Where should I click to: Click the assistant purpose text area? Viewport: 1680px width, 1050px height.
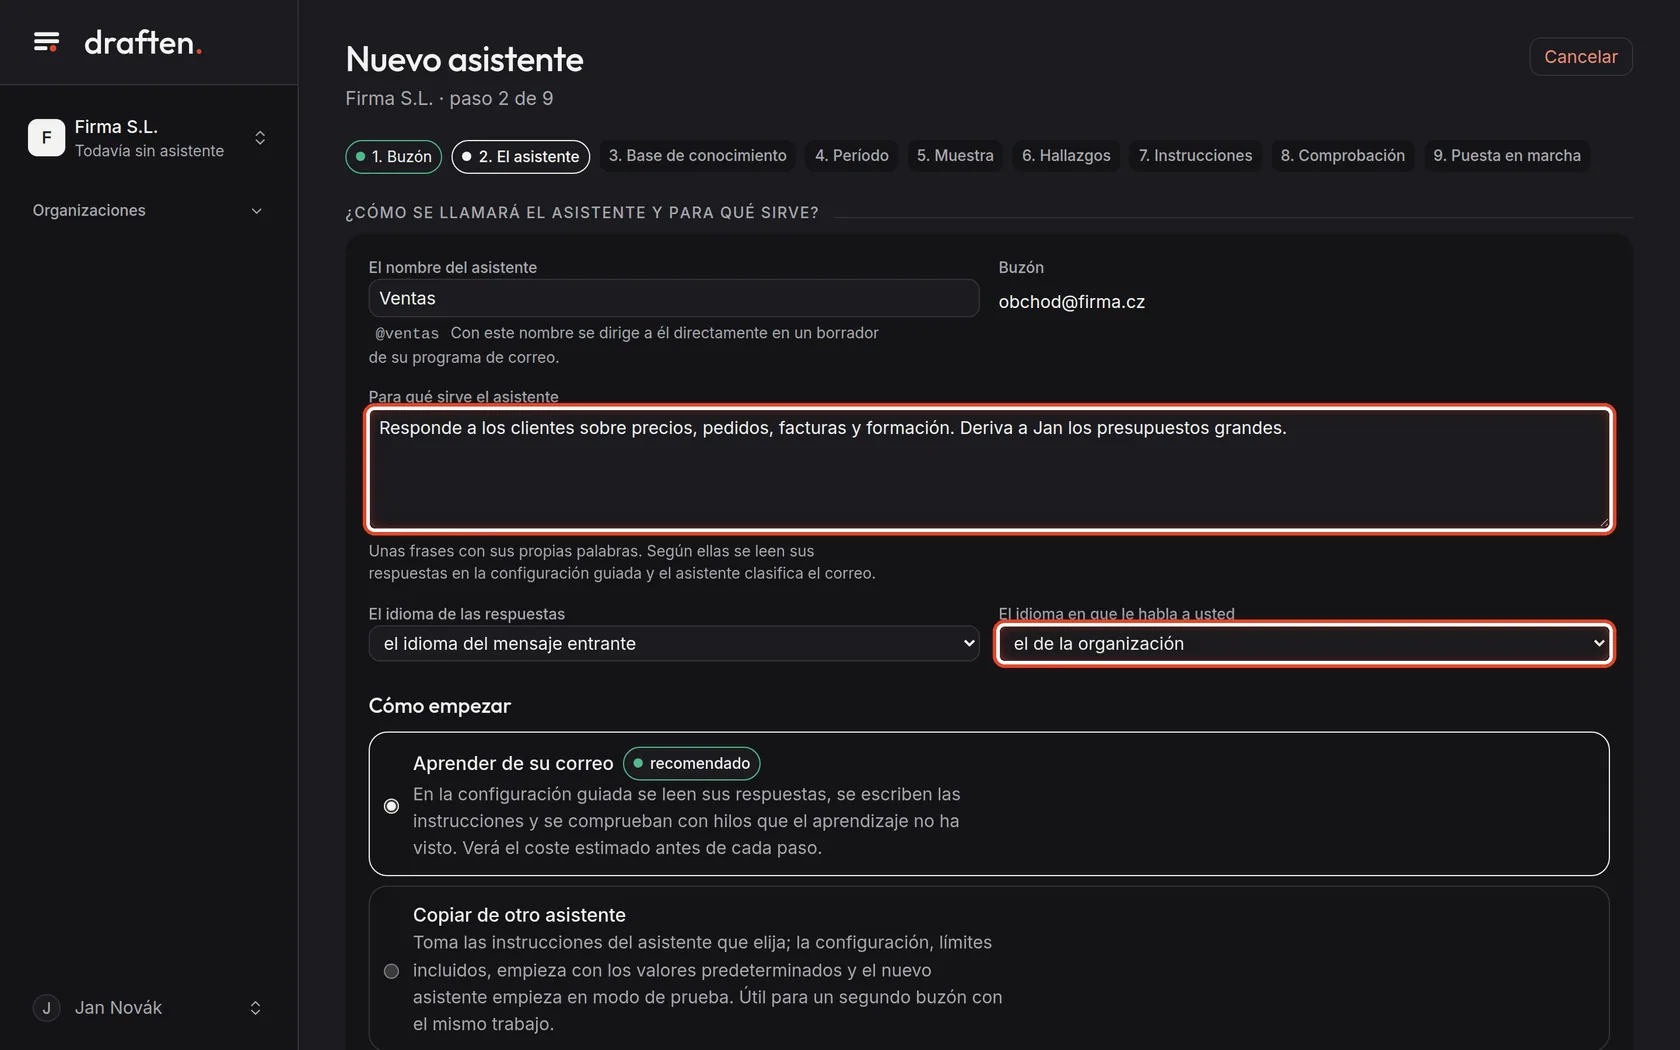[x=989, y=469]
